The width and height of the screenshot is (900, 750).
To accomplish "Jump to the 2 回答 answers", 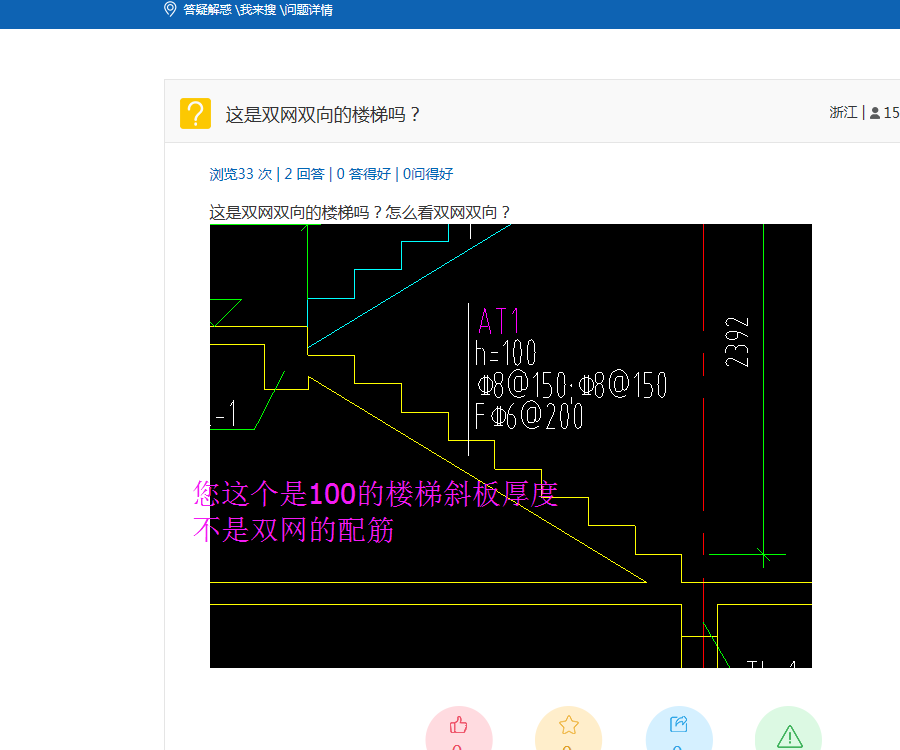I will pos(305,174).
